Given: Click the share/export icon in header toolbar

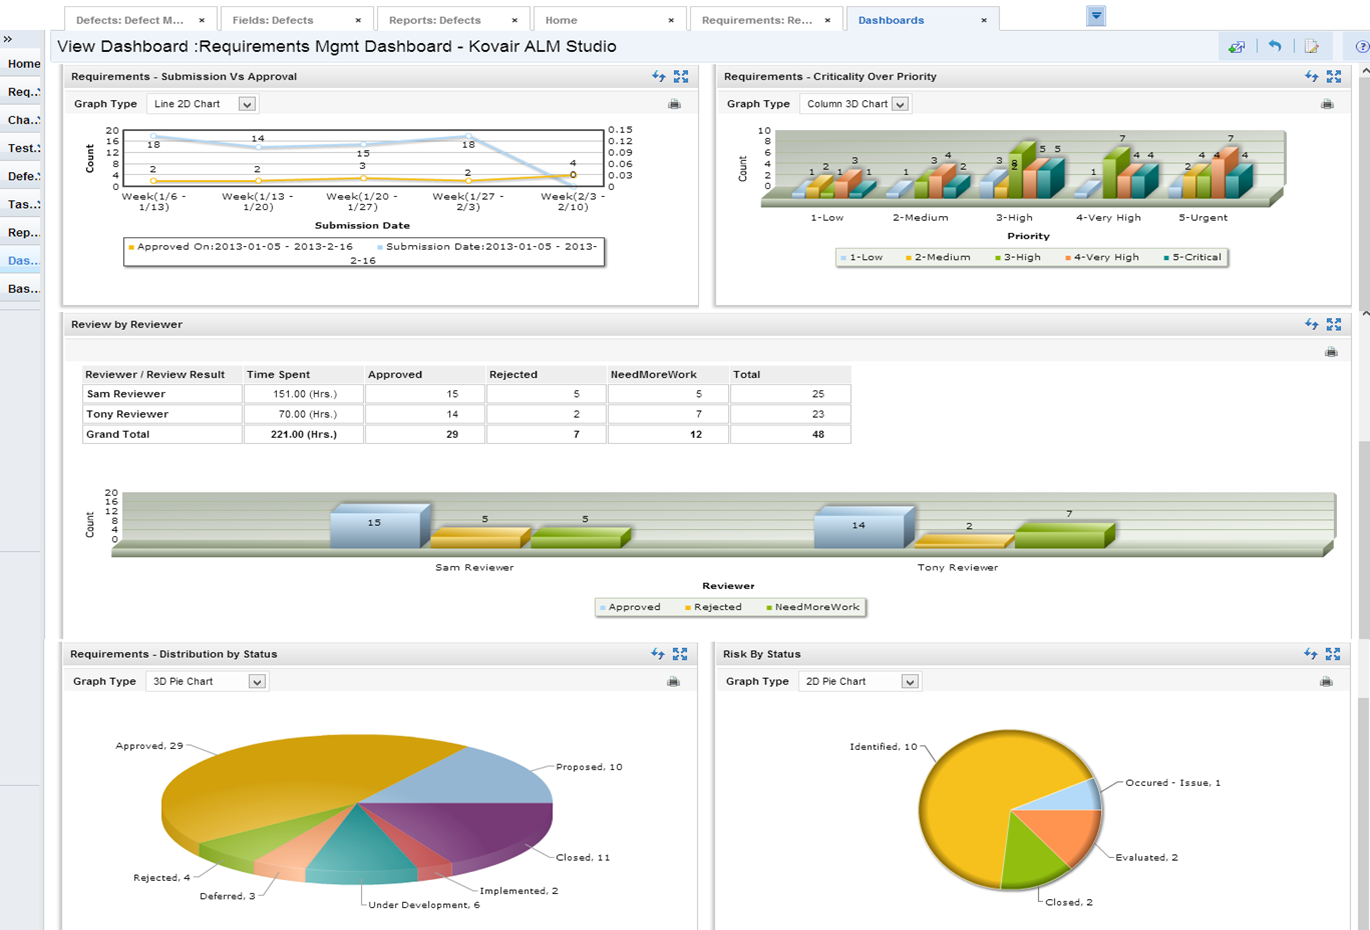Looking at the screenshot, I should (x=1237, y=46).
